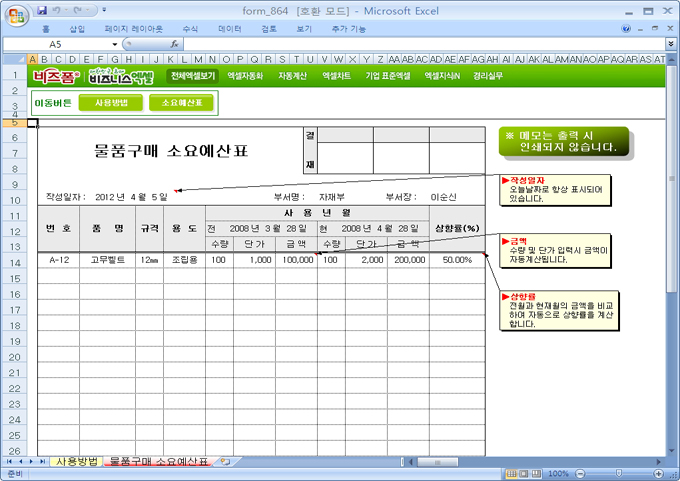680x481 pixels.
Task: Click the Undo arrow icon
Action: point(58,10)
